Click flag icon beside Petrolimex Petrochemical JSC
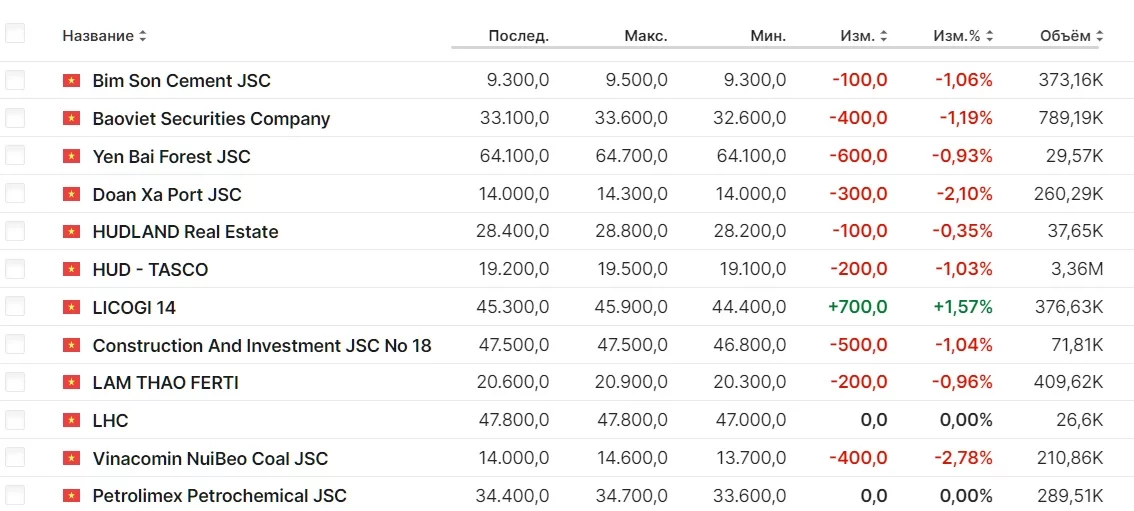This screenshot has height=511, width=1134. click(71, 496)
